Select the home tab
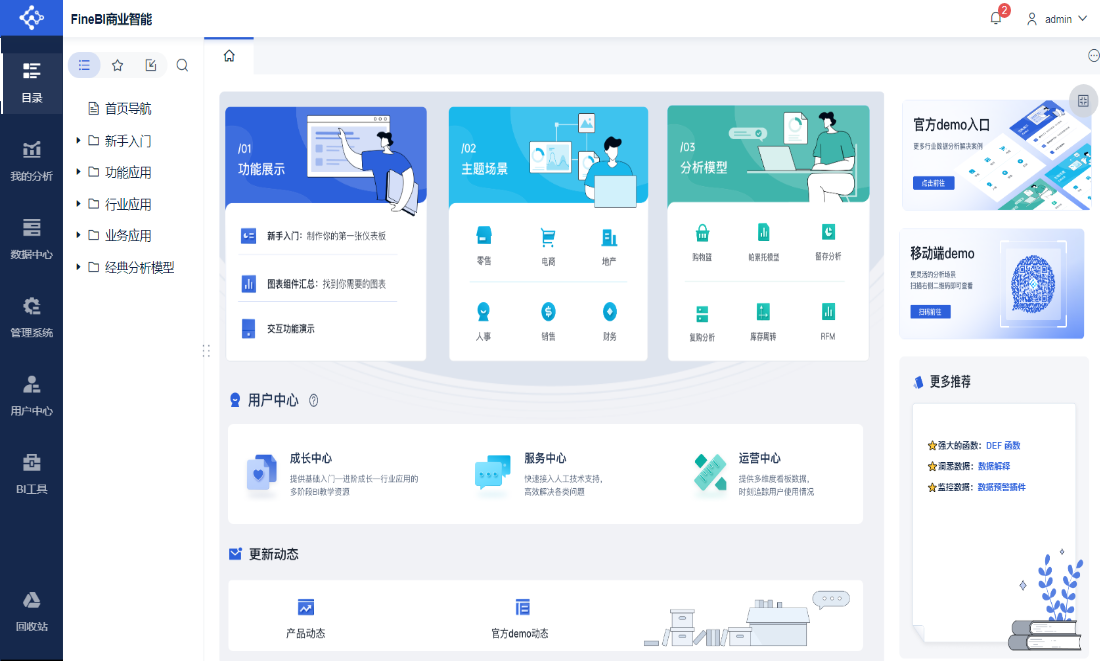The image size is (1100, 661). click(229, 56)
